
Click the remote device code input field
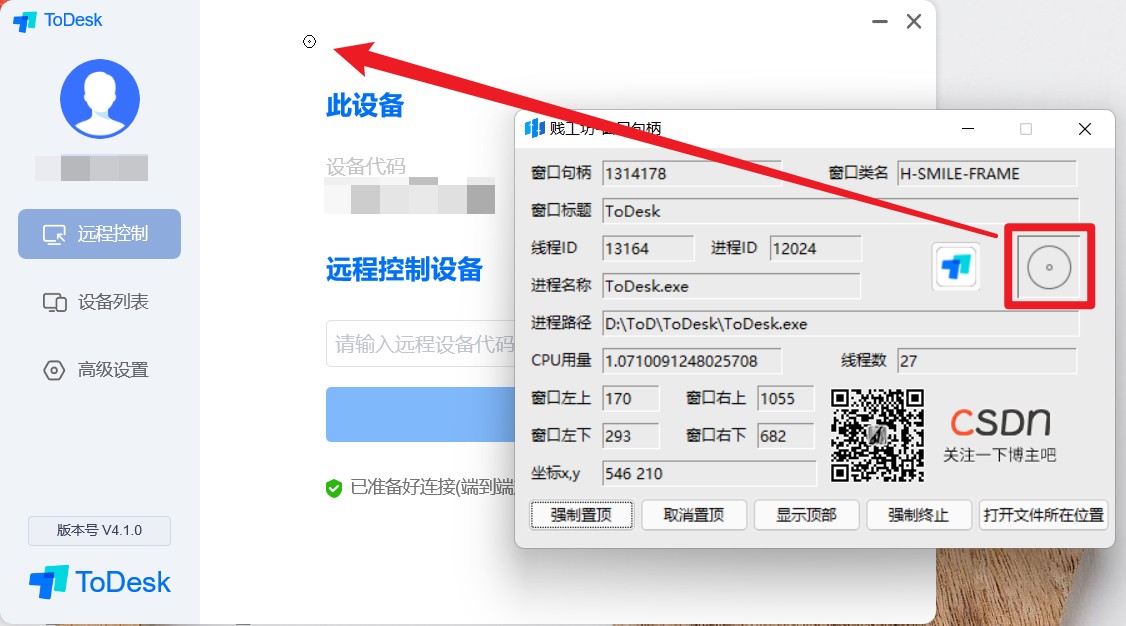[421, 344]
